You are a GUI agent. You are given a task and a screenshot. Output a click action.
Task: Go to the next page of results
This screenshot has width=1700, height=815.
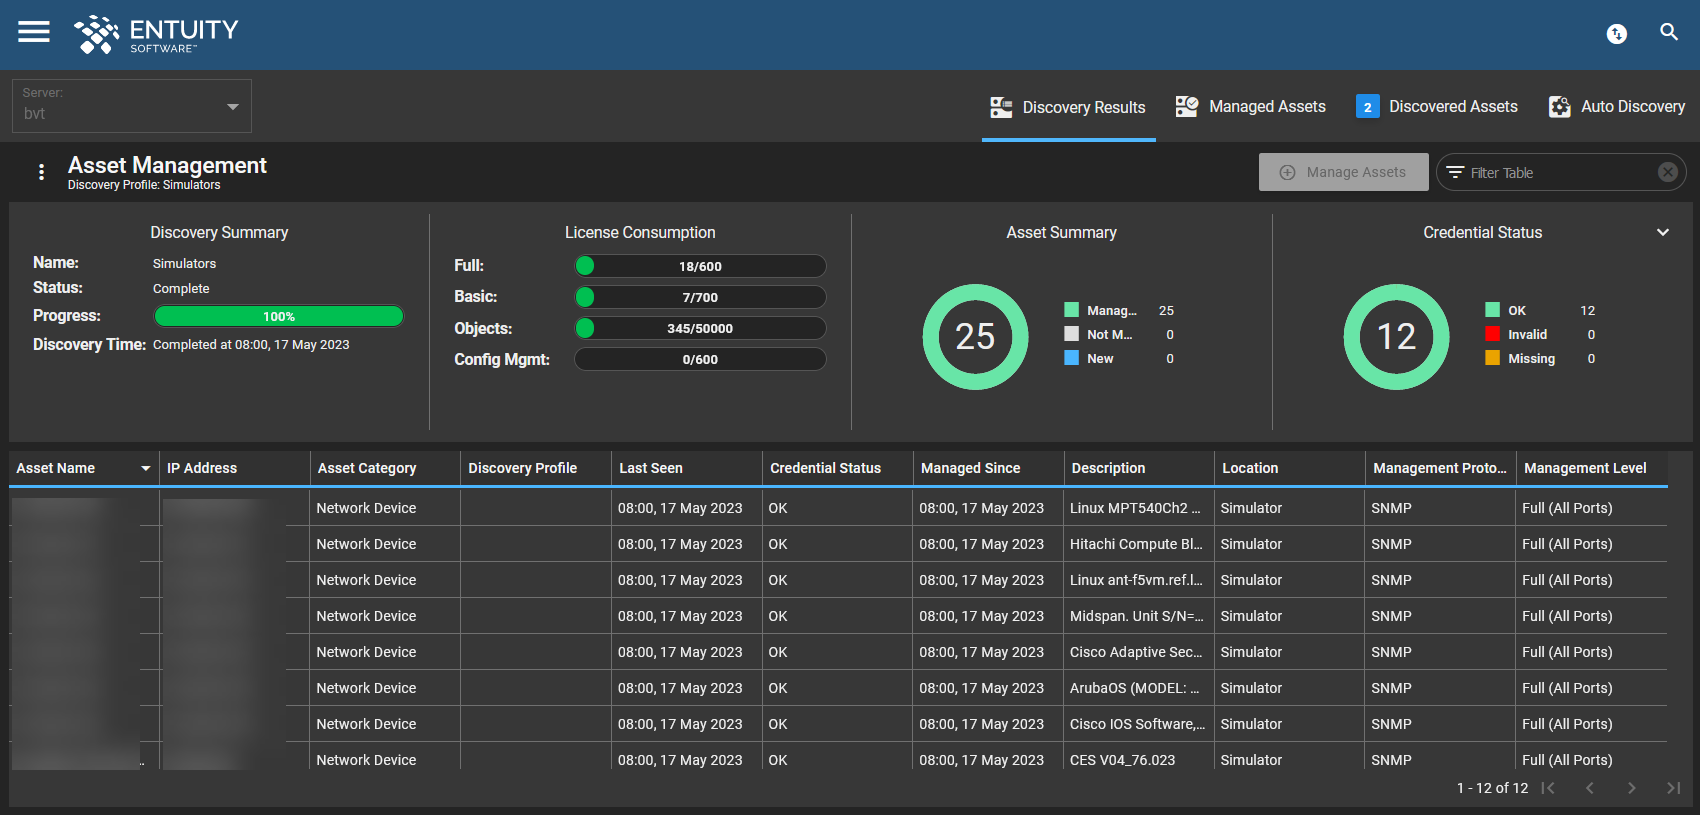tap(1631, 788)
